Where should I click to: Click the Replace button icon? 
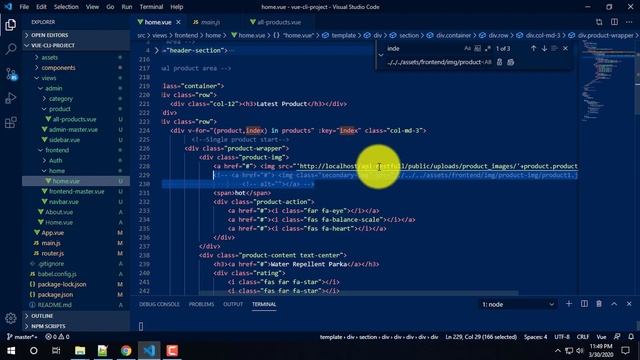499,62
